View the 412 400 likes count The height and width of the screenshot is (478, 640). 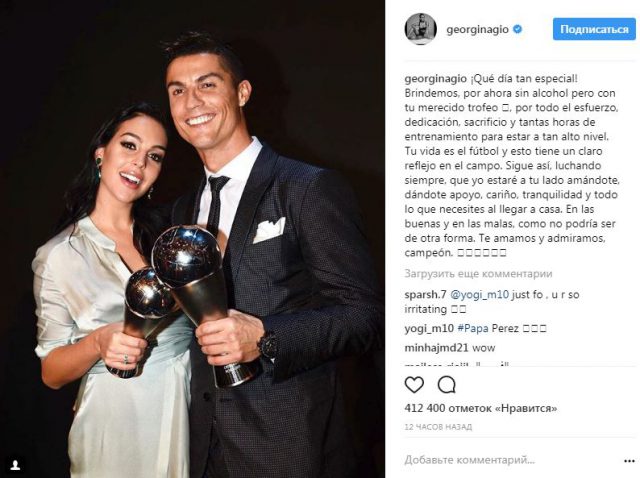pyautogui.click(x=481, y=408)
